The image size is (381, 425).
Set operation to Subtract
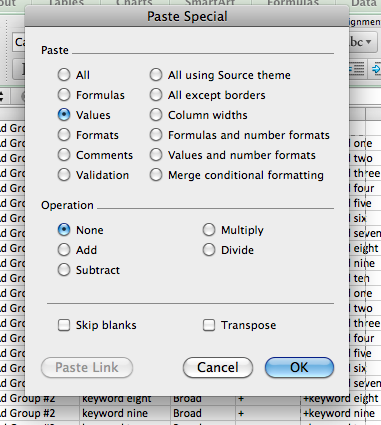[64, 270]
